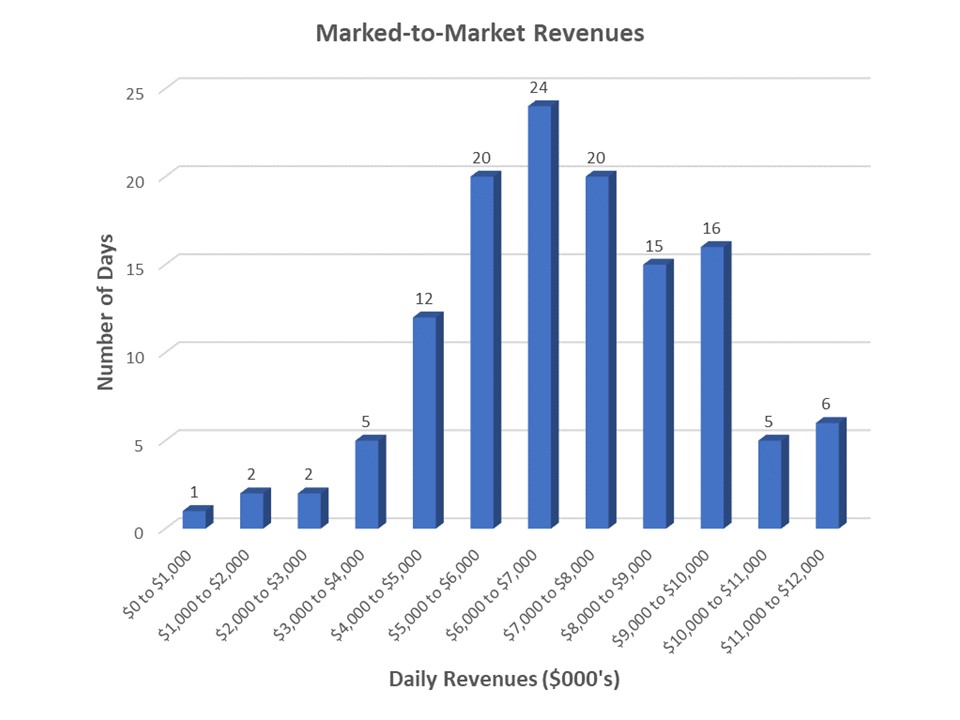
Task: Select the bar with data label 15
Action: click(x=655, y=395)
